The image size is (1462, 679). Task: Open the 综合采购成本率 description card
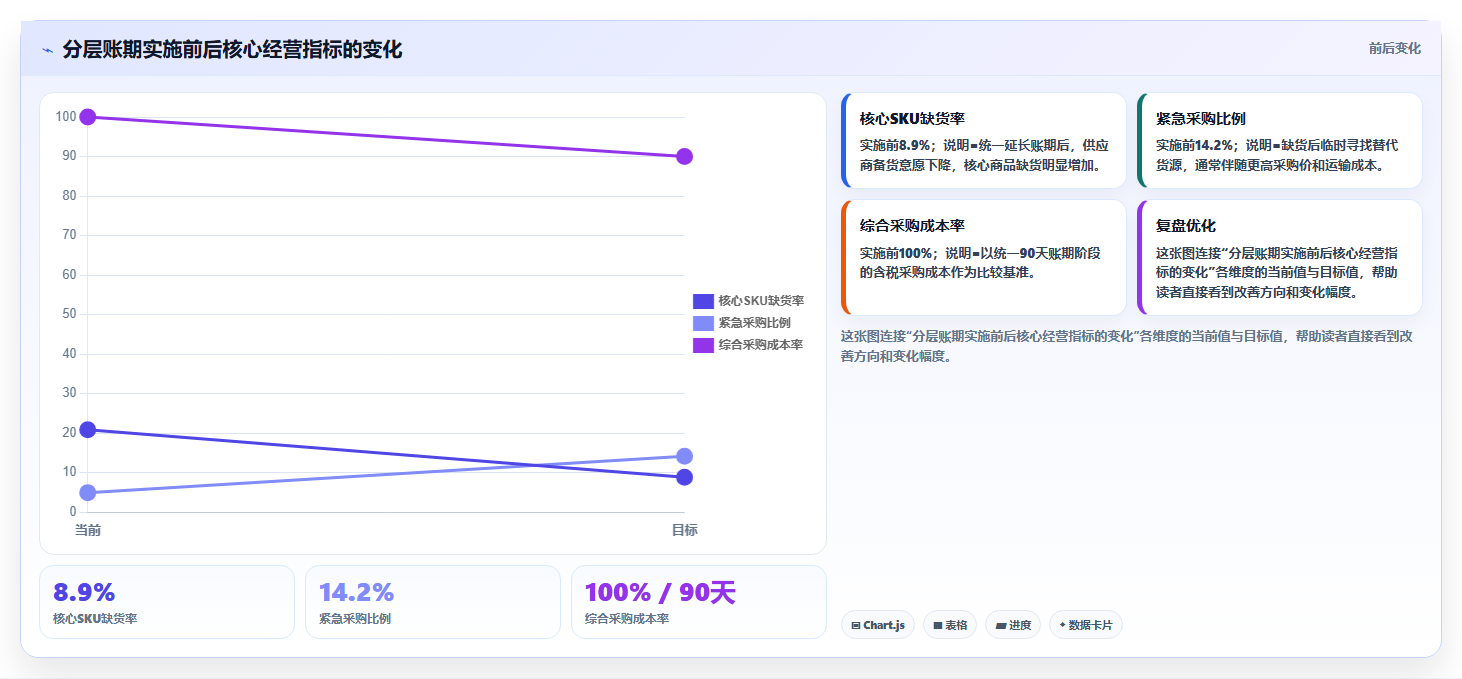pos(984,258)
